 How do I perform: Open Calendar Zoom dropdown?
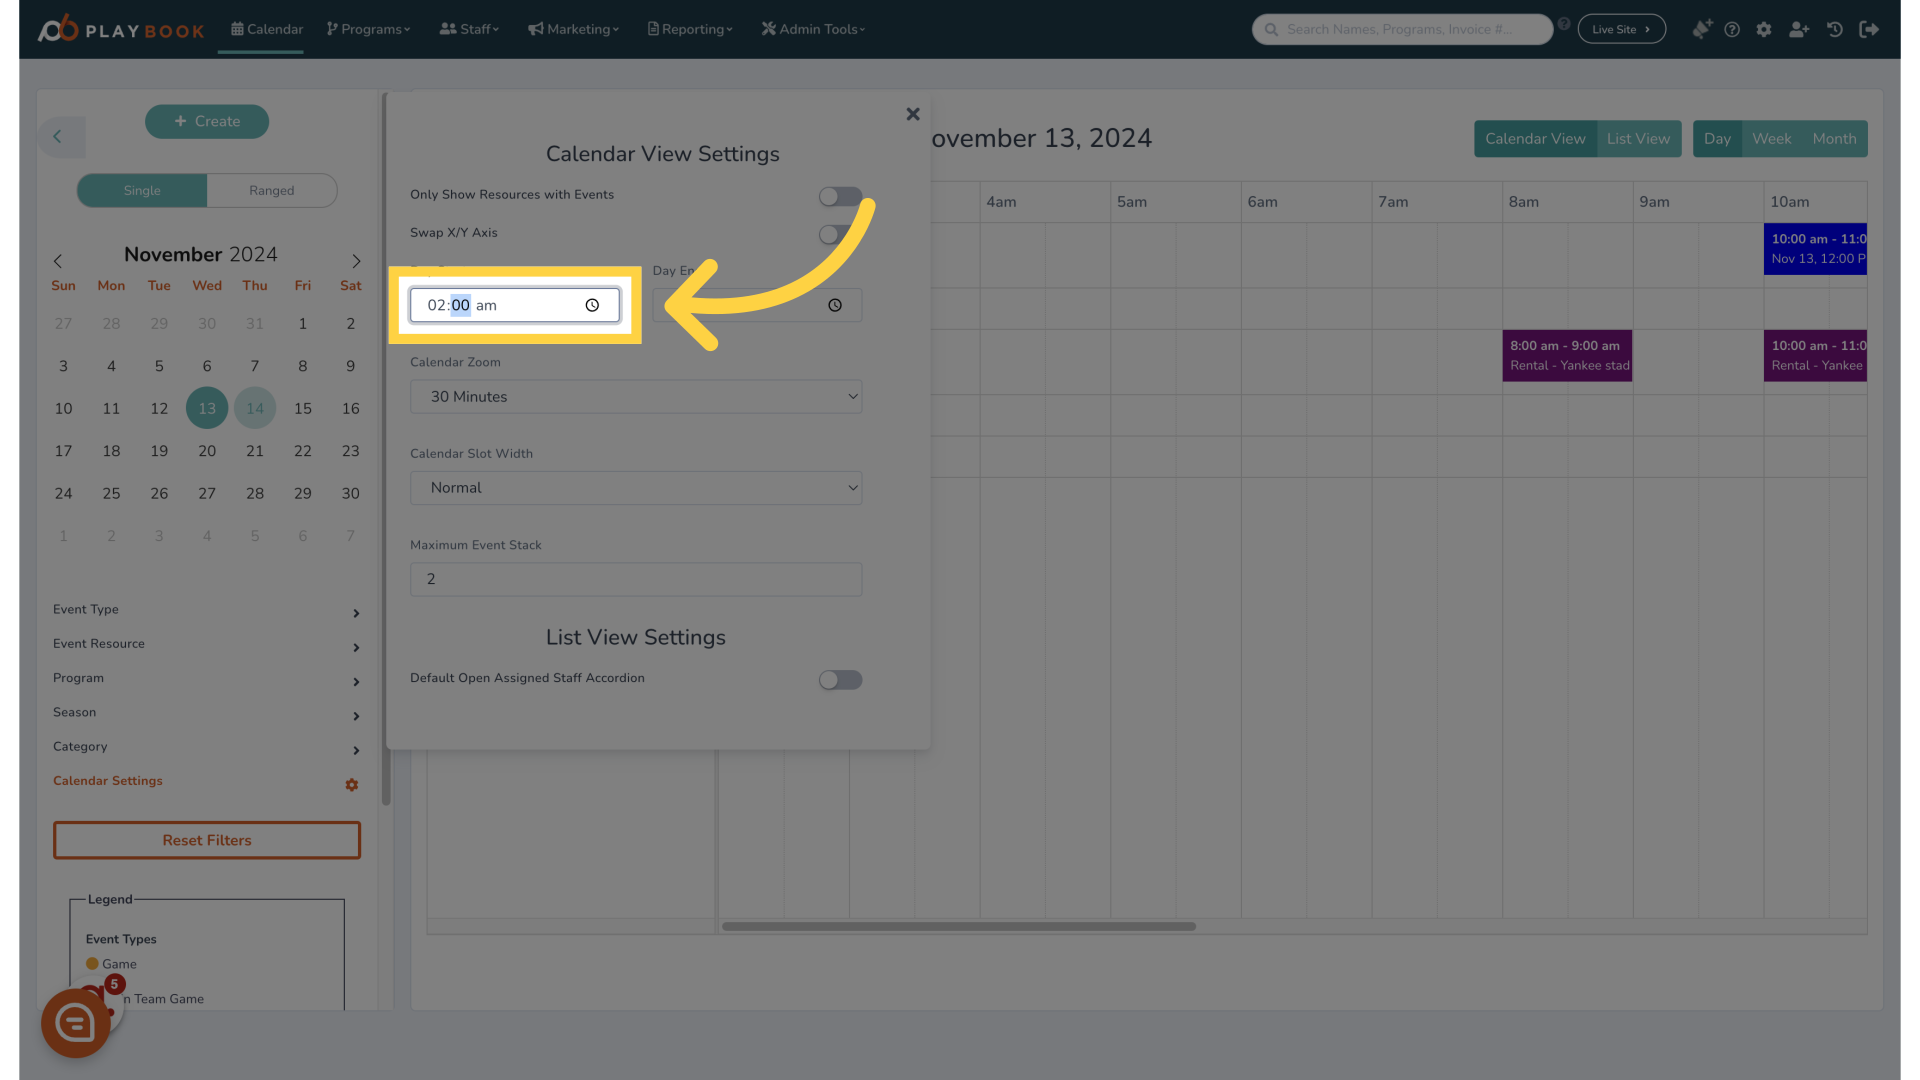click(636, 397)
